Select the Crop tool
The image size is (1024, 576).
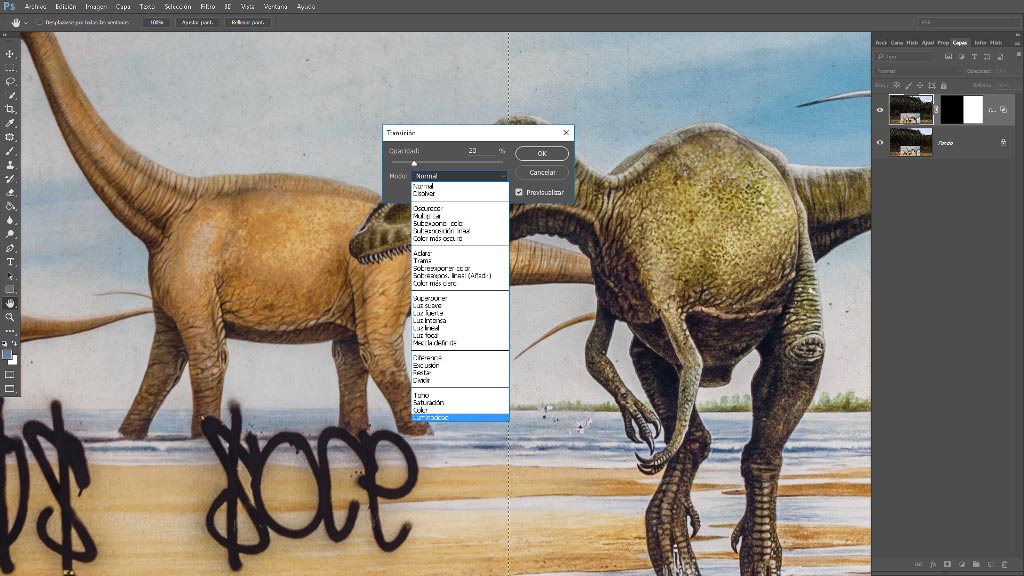[x=10, y=109]
